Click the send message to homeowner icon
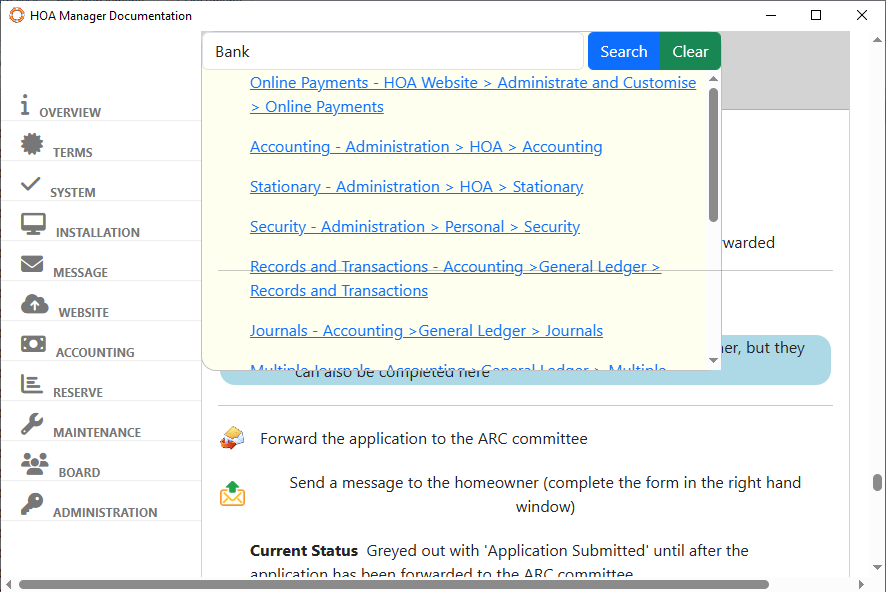886x592 pixels. coord(233,494)
